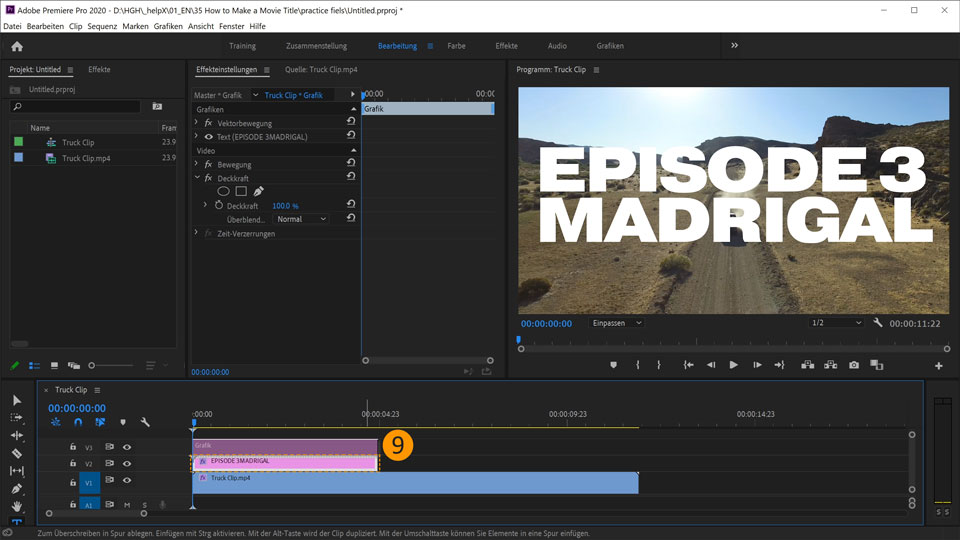This screenshot has width=960, height=540.
Task: Open the Sequenz menu
Action: pyautogui.click(x=102, y=26)
